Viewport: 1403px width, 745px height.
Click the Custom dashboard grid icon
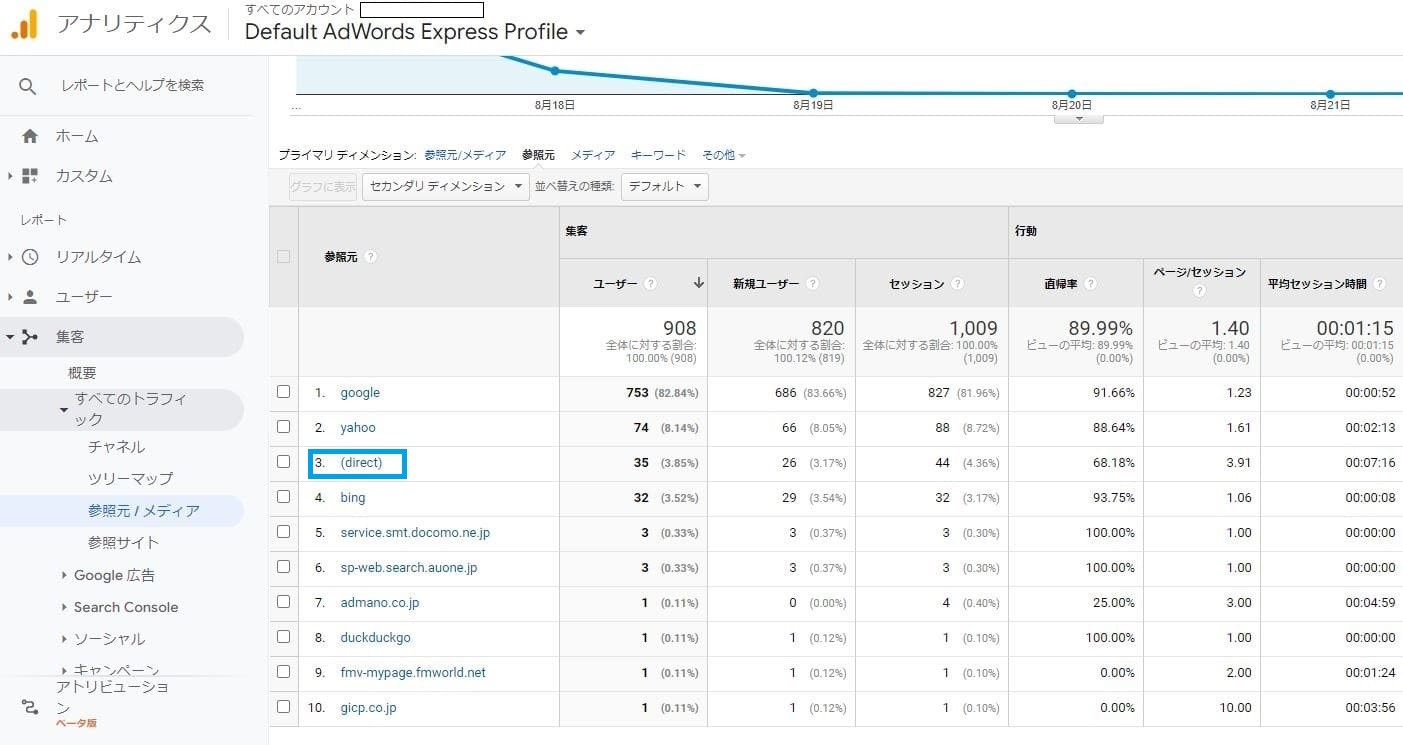pyautogui.click(x=30, y=176)
